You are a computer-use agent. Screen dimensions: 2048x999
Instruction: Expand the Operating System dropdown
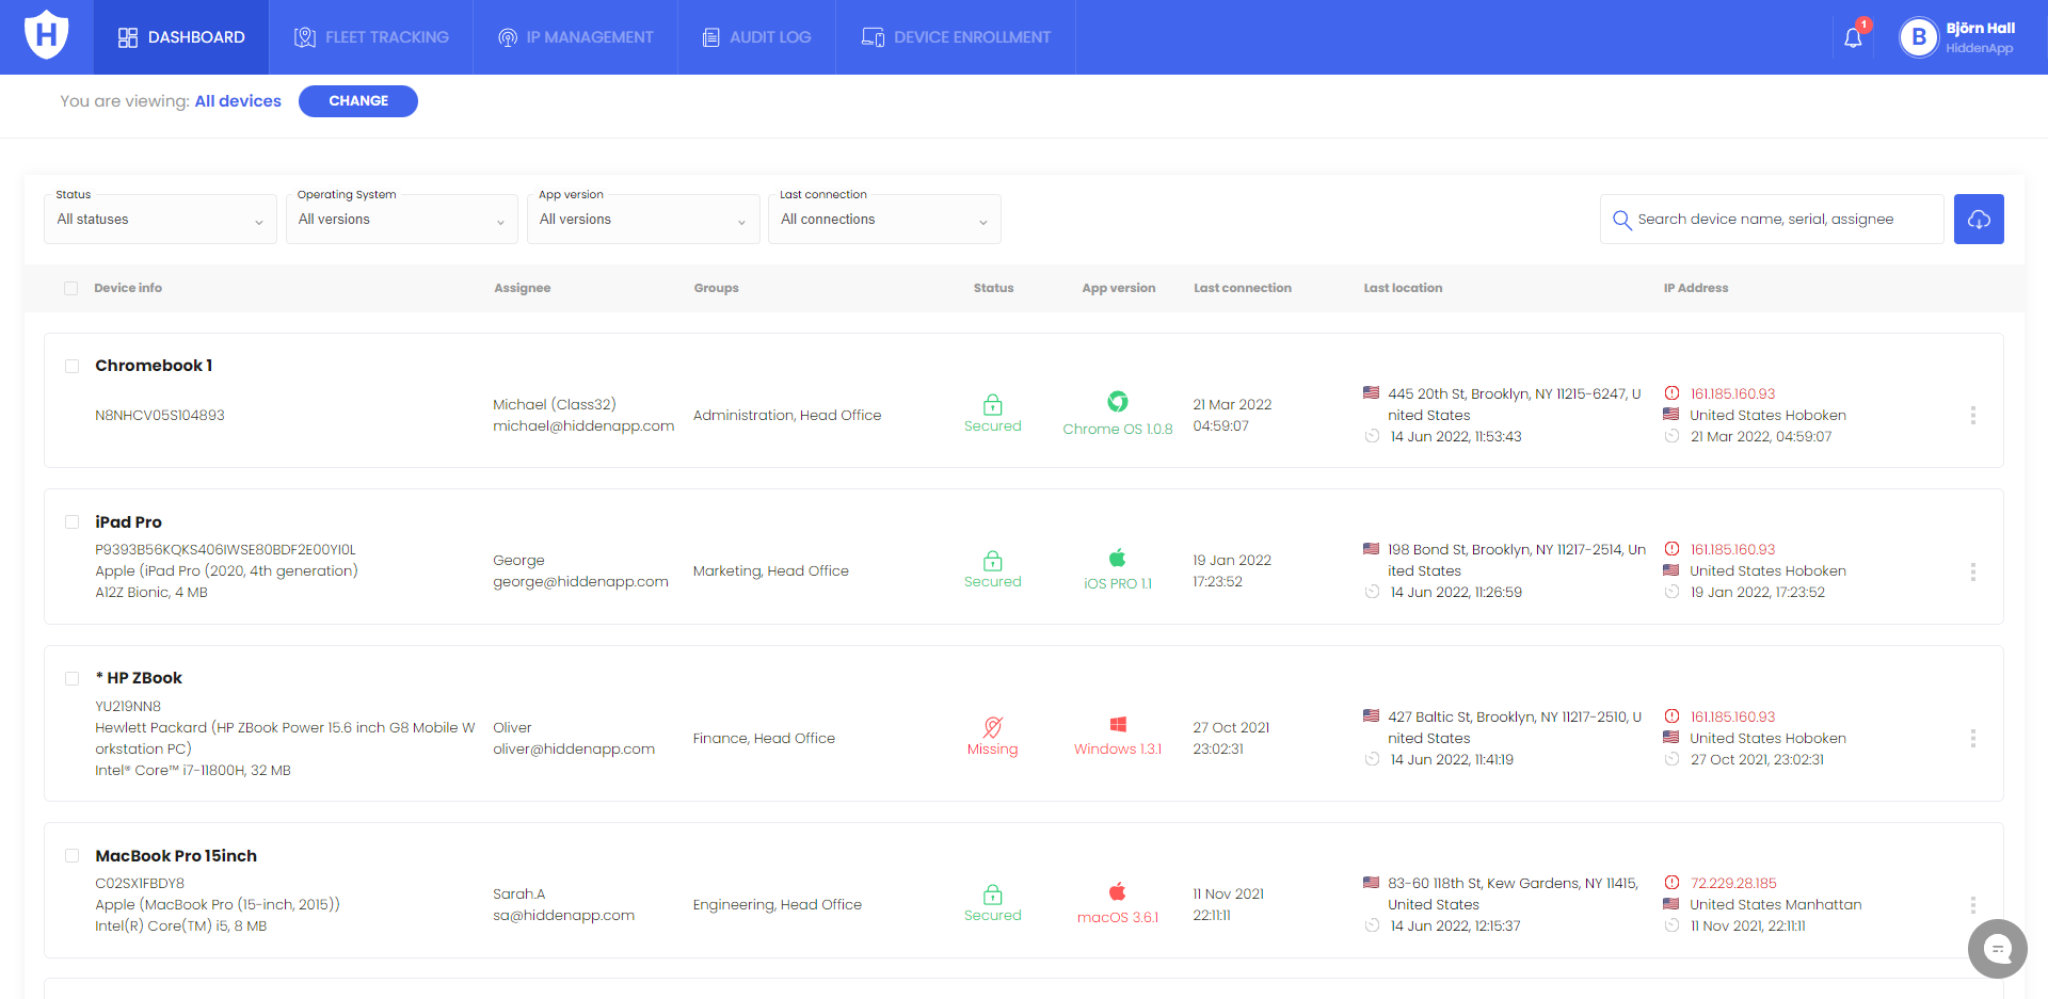click(x=401, y=218)
